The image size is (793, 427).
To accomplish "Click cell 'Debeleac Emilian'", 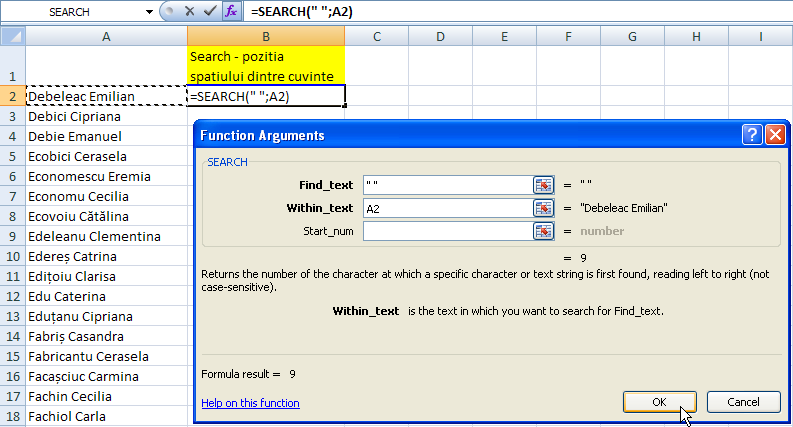I will 106,96.
